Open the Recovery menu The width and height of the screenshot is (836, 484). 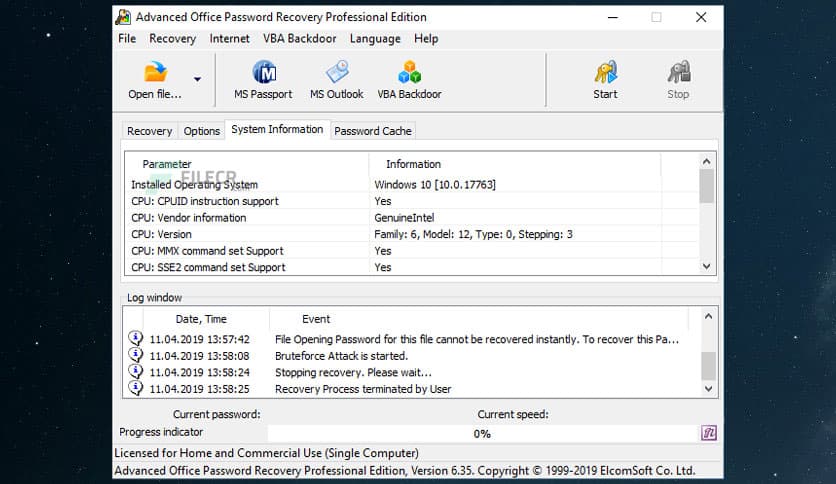coord(172,38)
